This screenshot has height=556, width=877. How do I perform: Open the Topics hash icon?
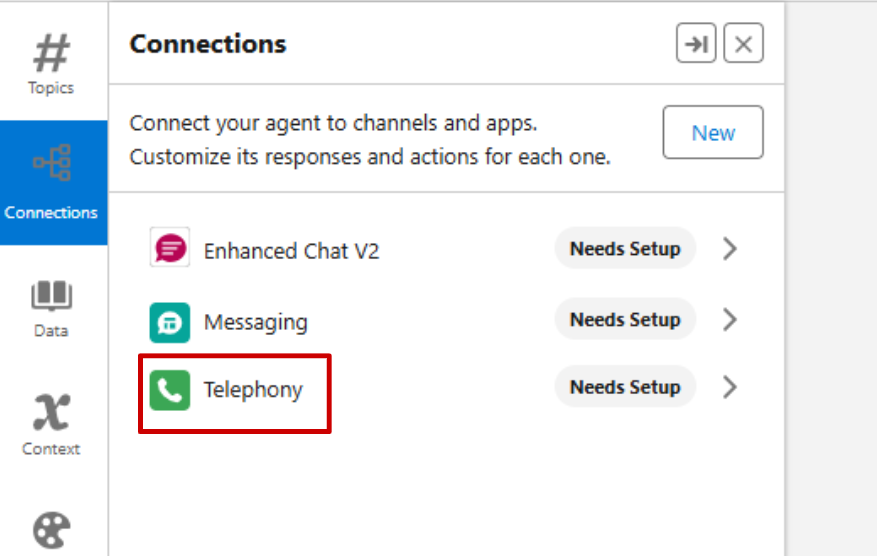[x=51, y=54]
